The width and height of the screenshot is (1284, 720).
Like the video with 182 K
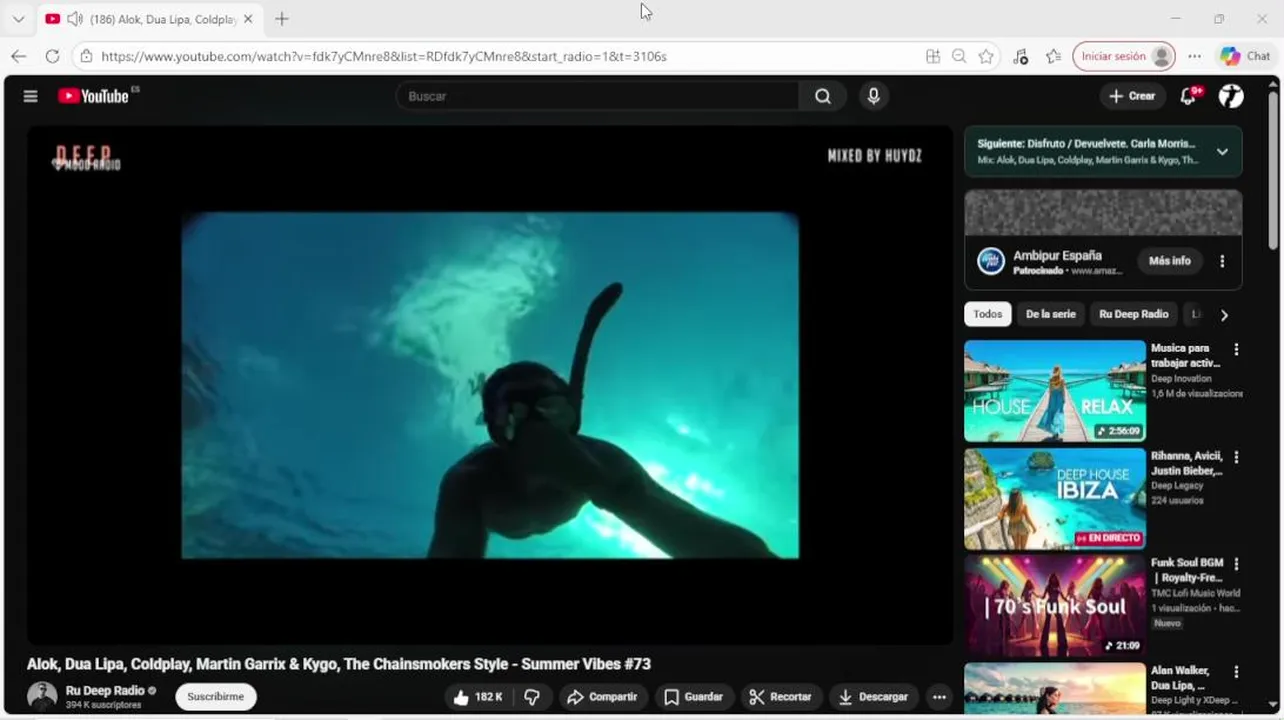(x=477, y=697)
